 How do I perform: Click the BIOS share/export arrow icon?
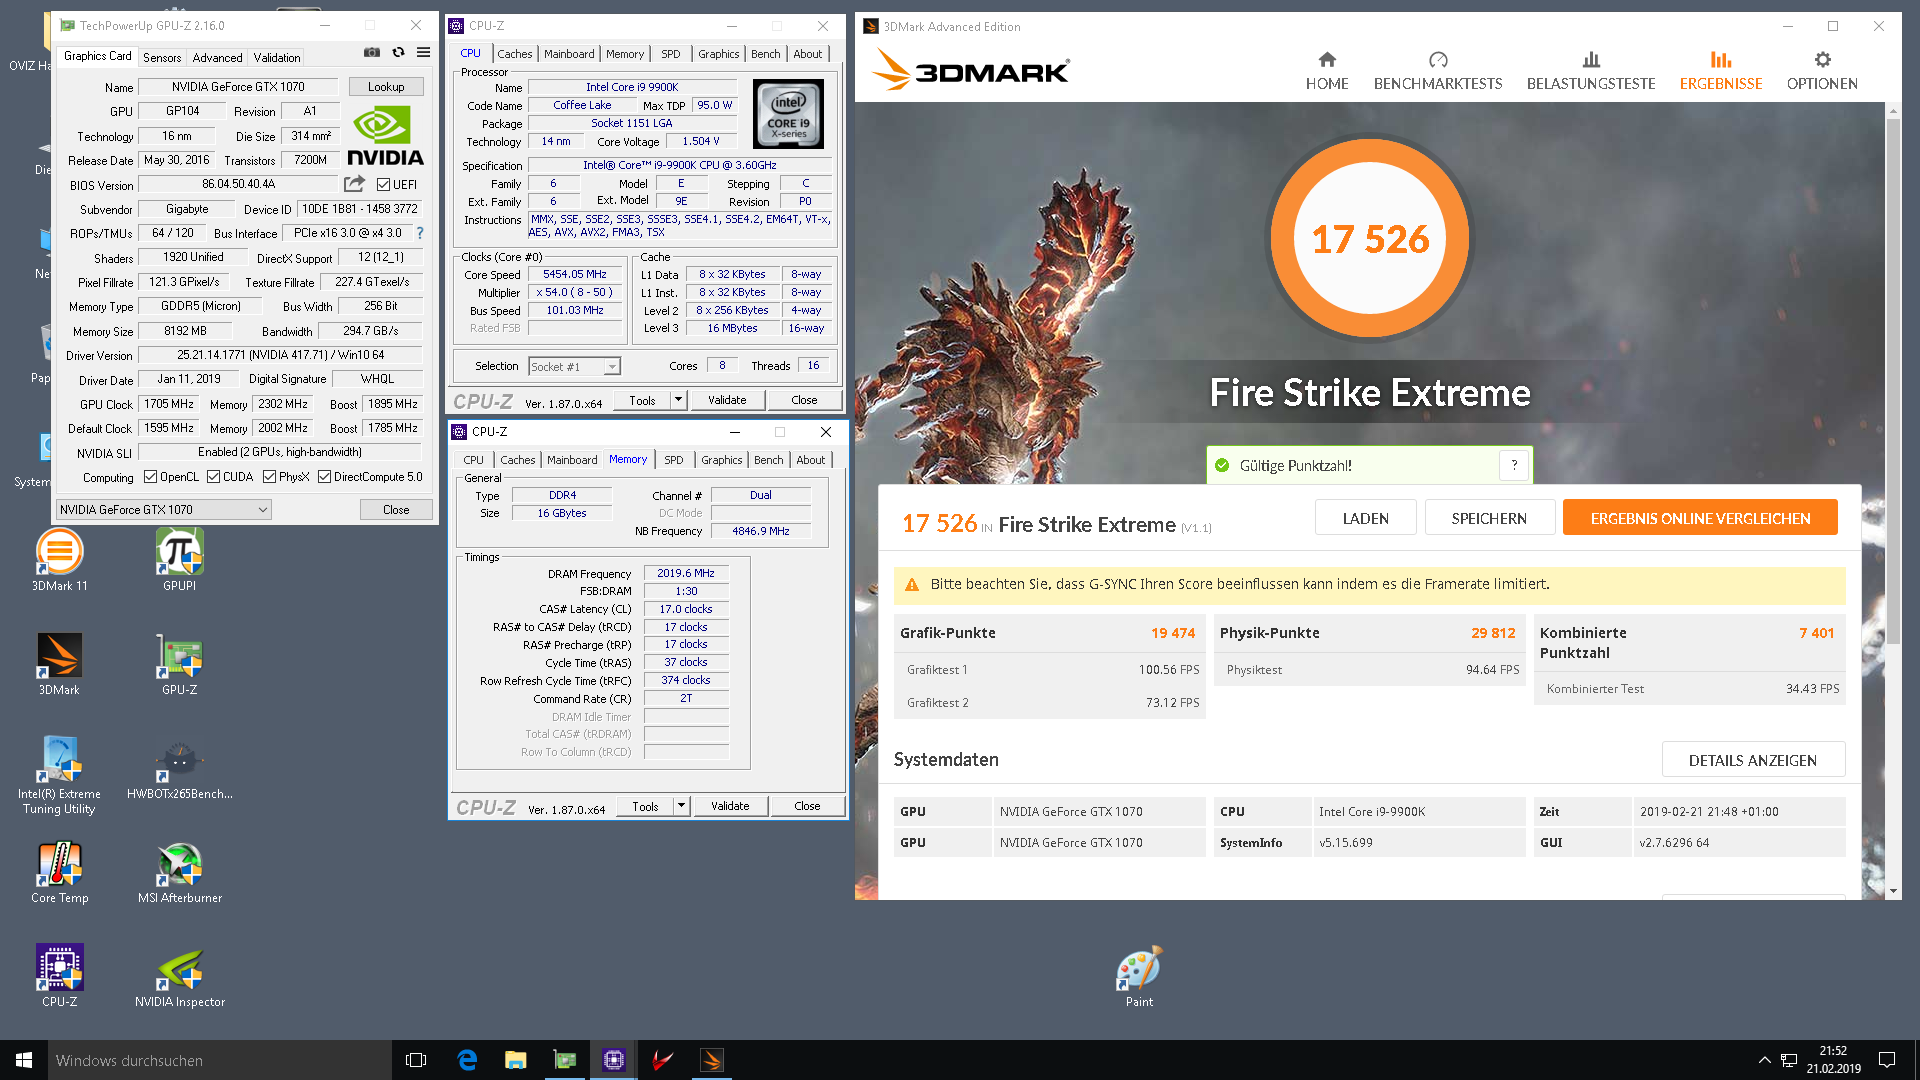click(x=354, y=184)
